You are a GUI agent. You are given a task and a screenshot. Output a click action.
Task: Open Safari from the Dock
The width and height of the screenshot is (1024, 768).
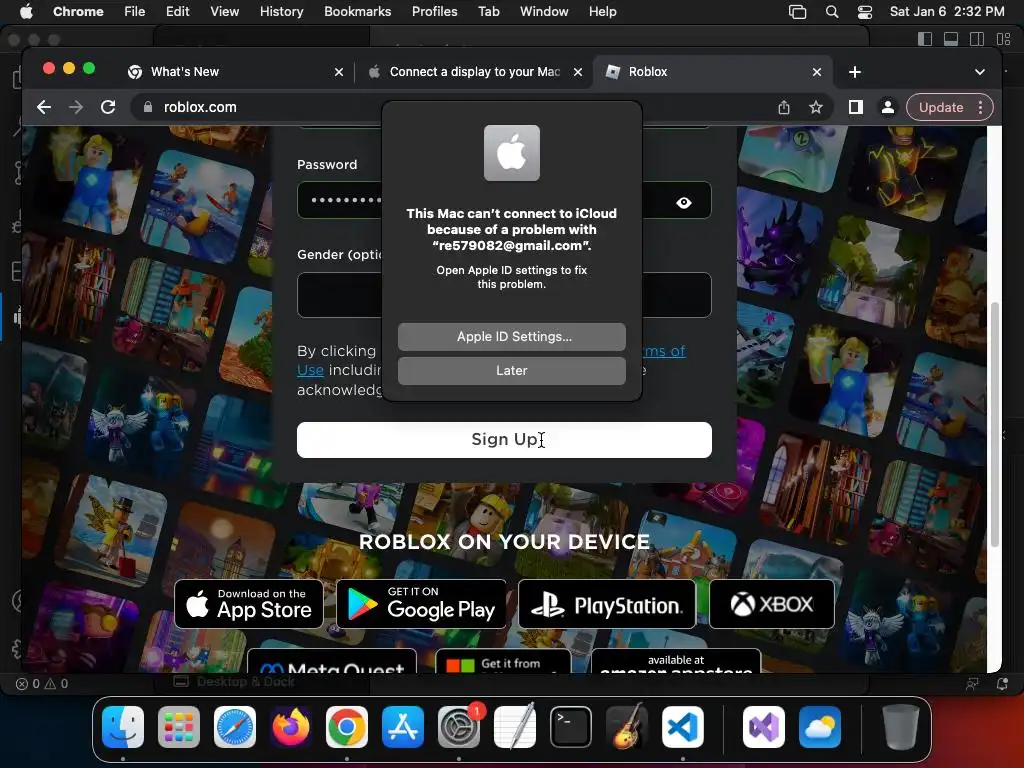point(235,727)
